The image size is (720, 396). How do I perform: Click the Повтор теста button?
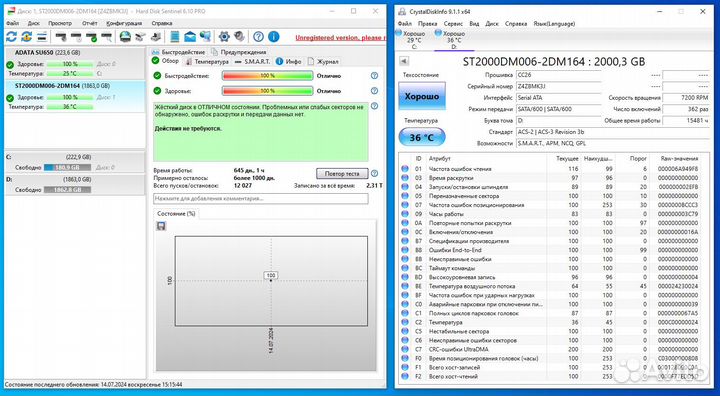pos(342,174)
